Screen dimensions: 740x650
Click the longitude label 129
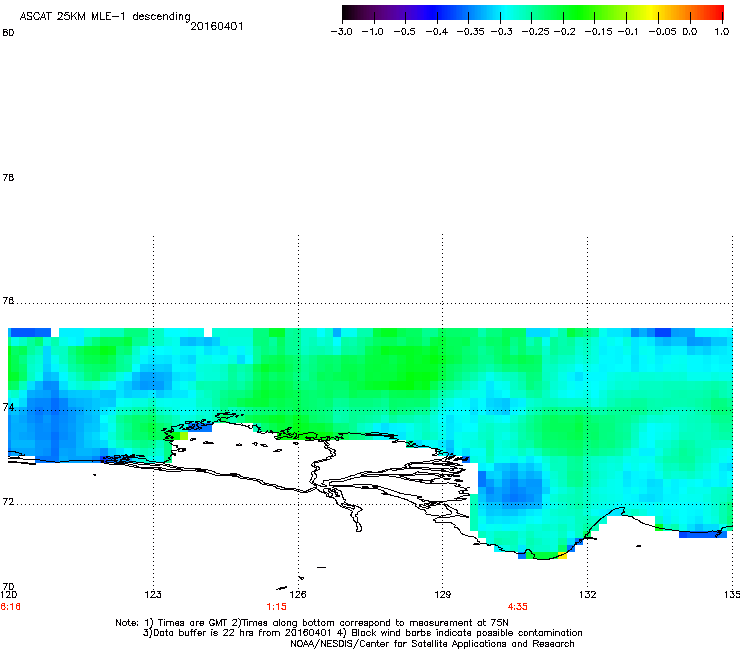(443, 594)
